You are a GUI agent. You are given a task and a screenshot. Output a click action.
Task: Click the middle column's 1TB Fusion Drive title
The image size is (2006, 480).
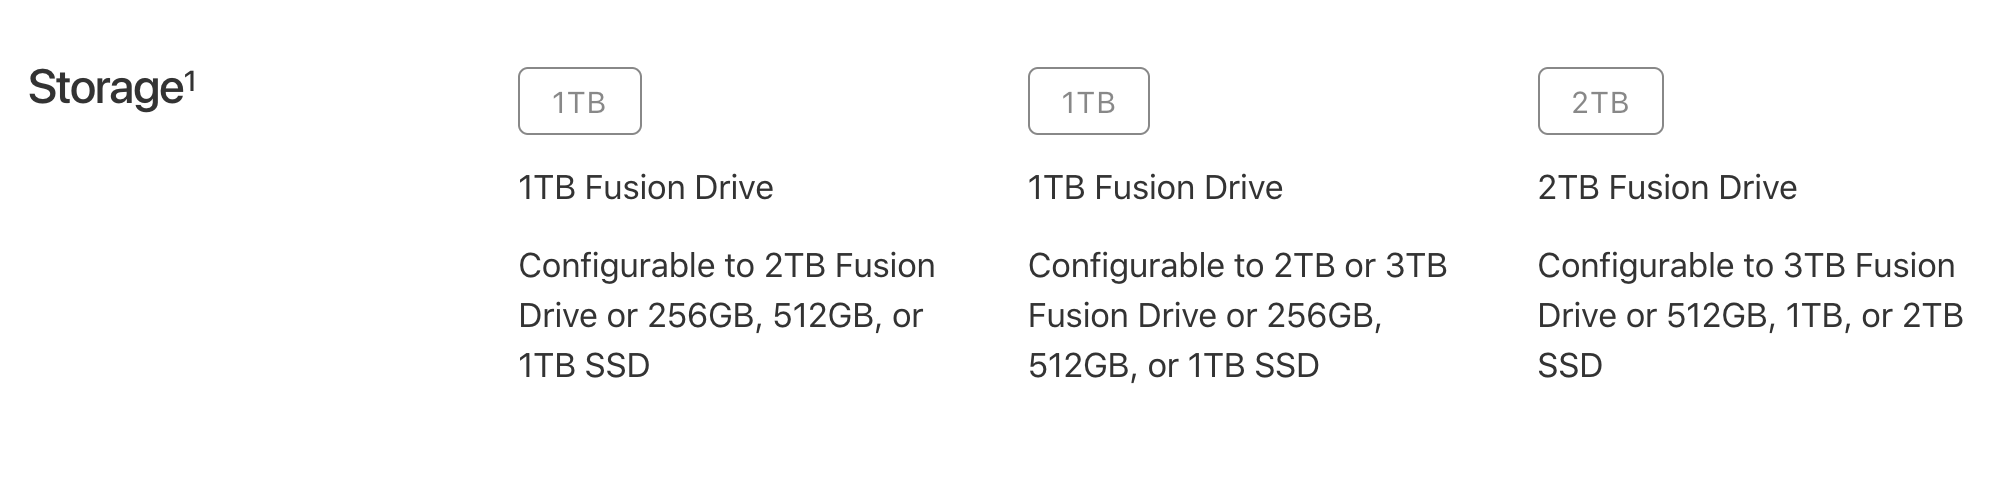(1155, 187)
